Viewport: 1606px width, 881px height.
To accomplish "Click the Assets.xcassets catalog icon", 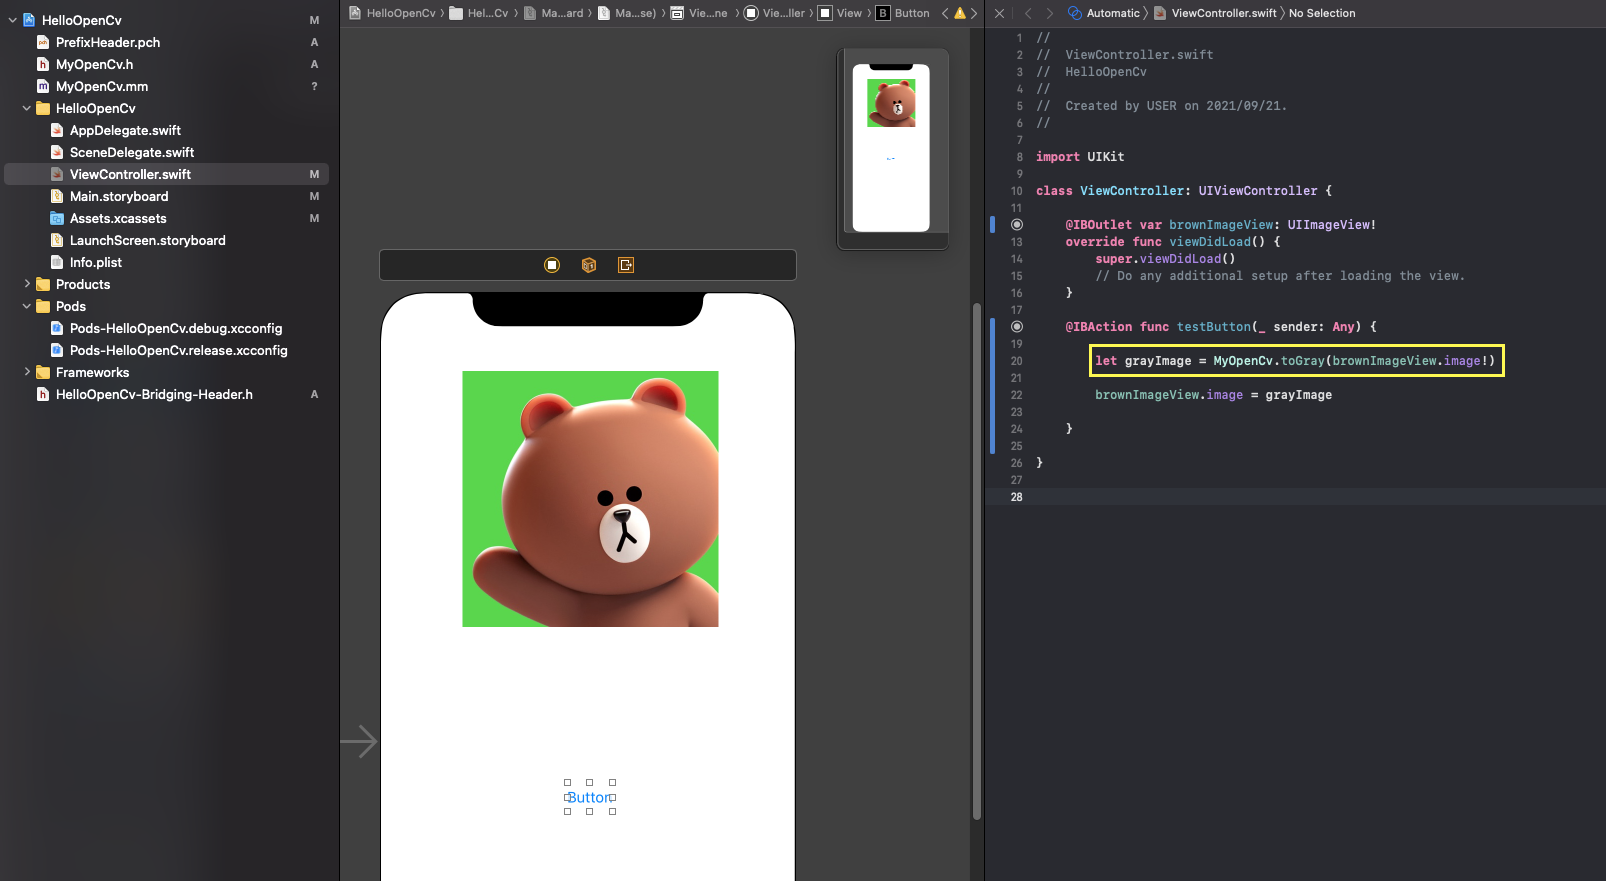I will [57, 218].
